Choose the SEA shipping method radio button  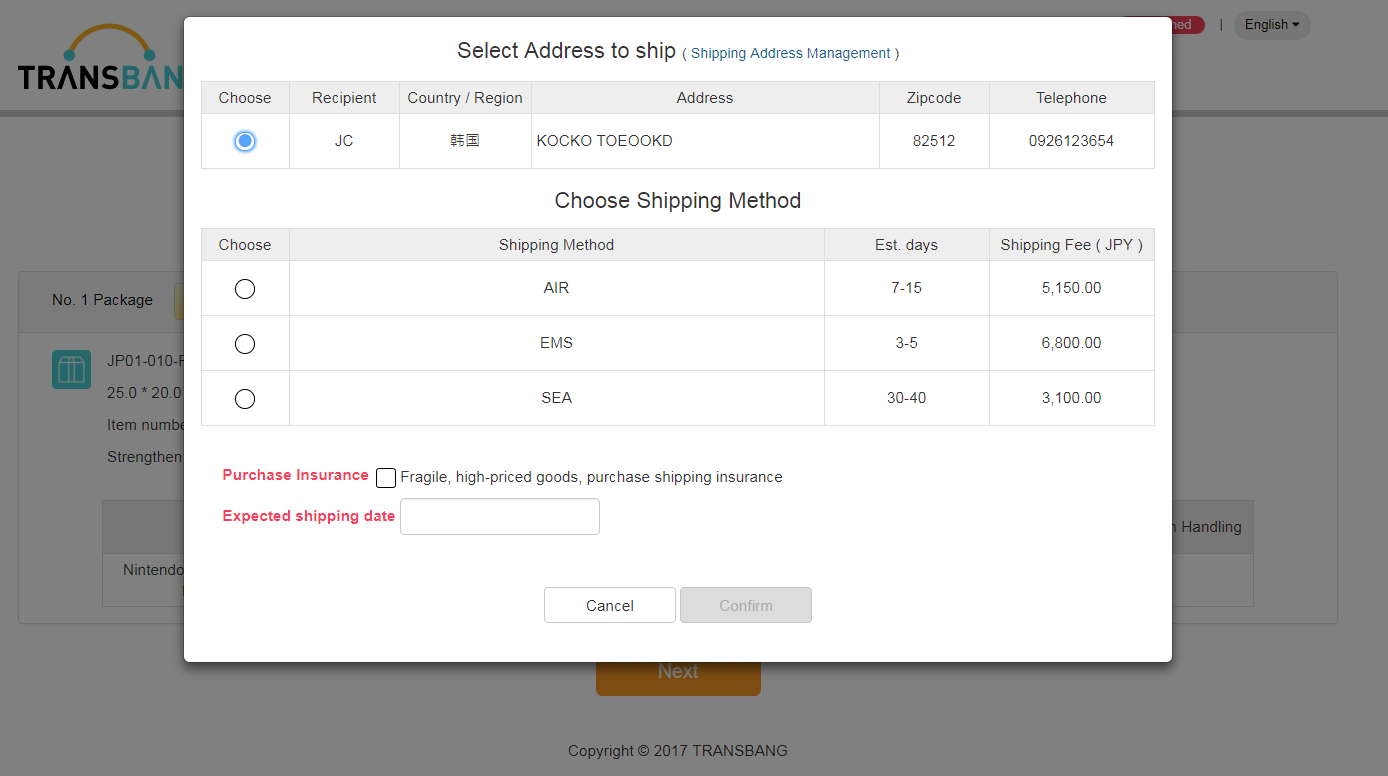pos(245,399)
